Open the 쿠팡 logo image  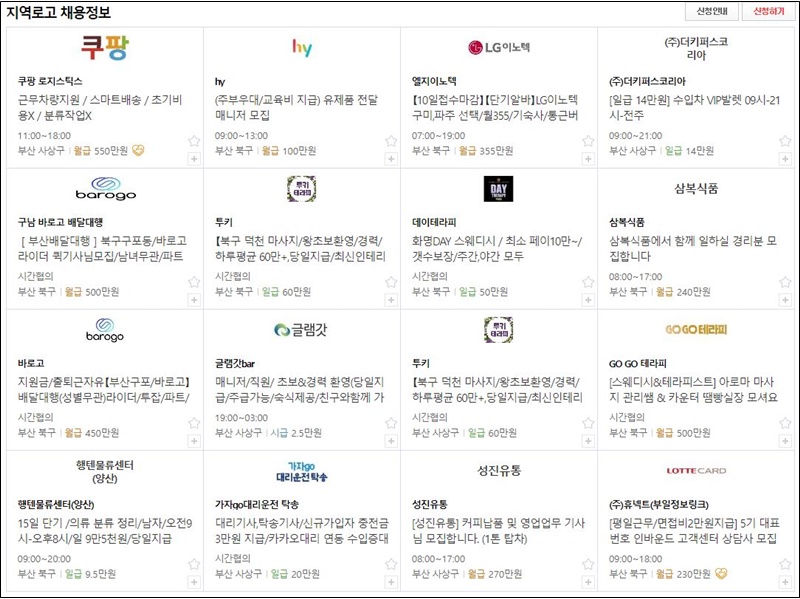click(x=105, y=47)
